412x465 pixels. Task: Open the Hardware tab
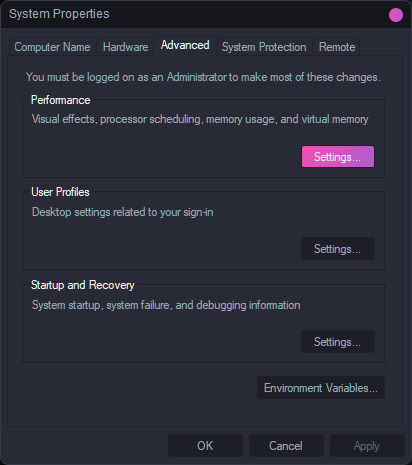pos(125,47)
